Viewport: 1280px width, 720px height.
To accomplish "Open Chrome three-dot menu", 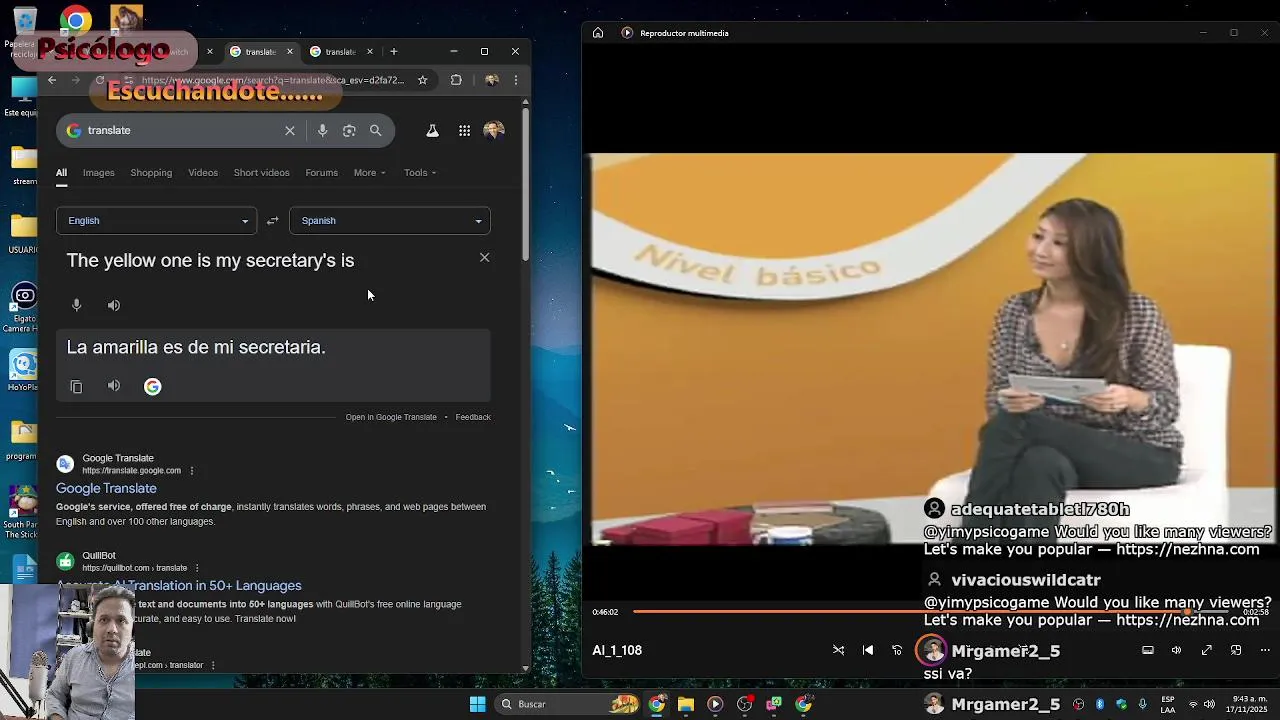I will pos(516,80).
